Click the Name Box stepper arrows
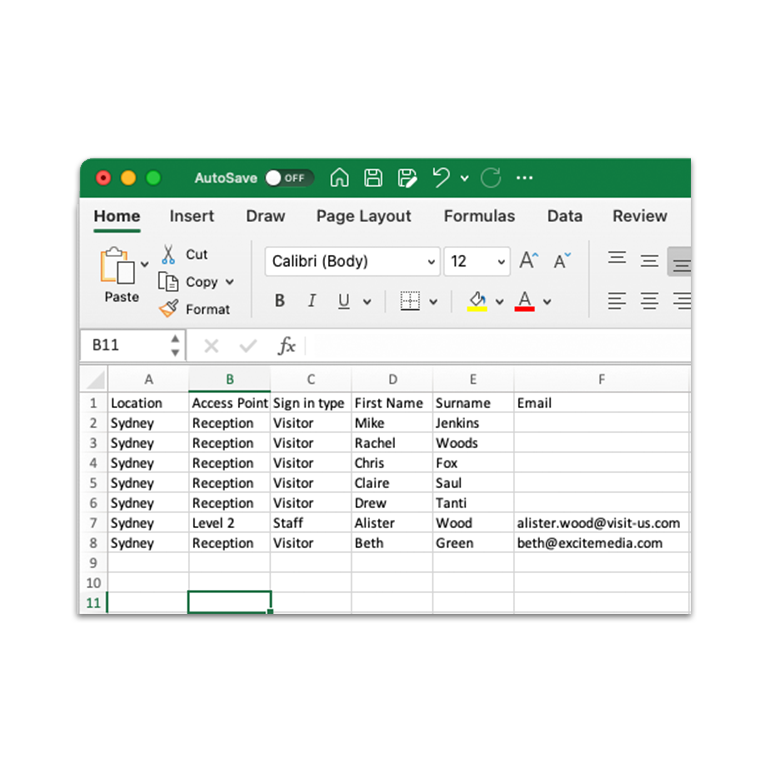This screenshot has height=768, width=768. click(x=175, y=346)
